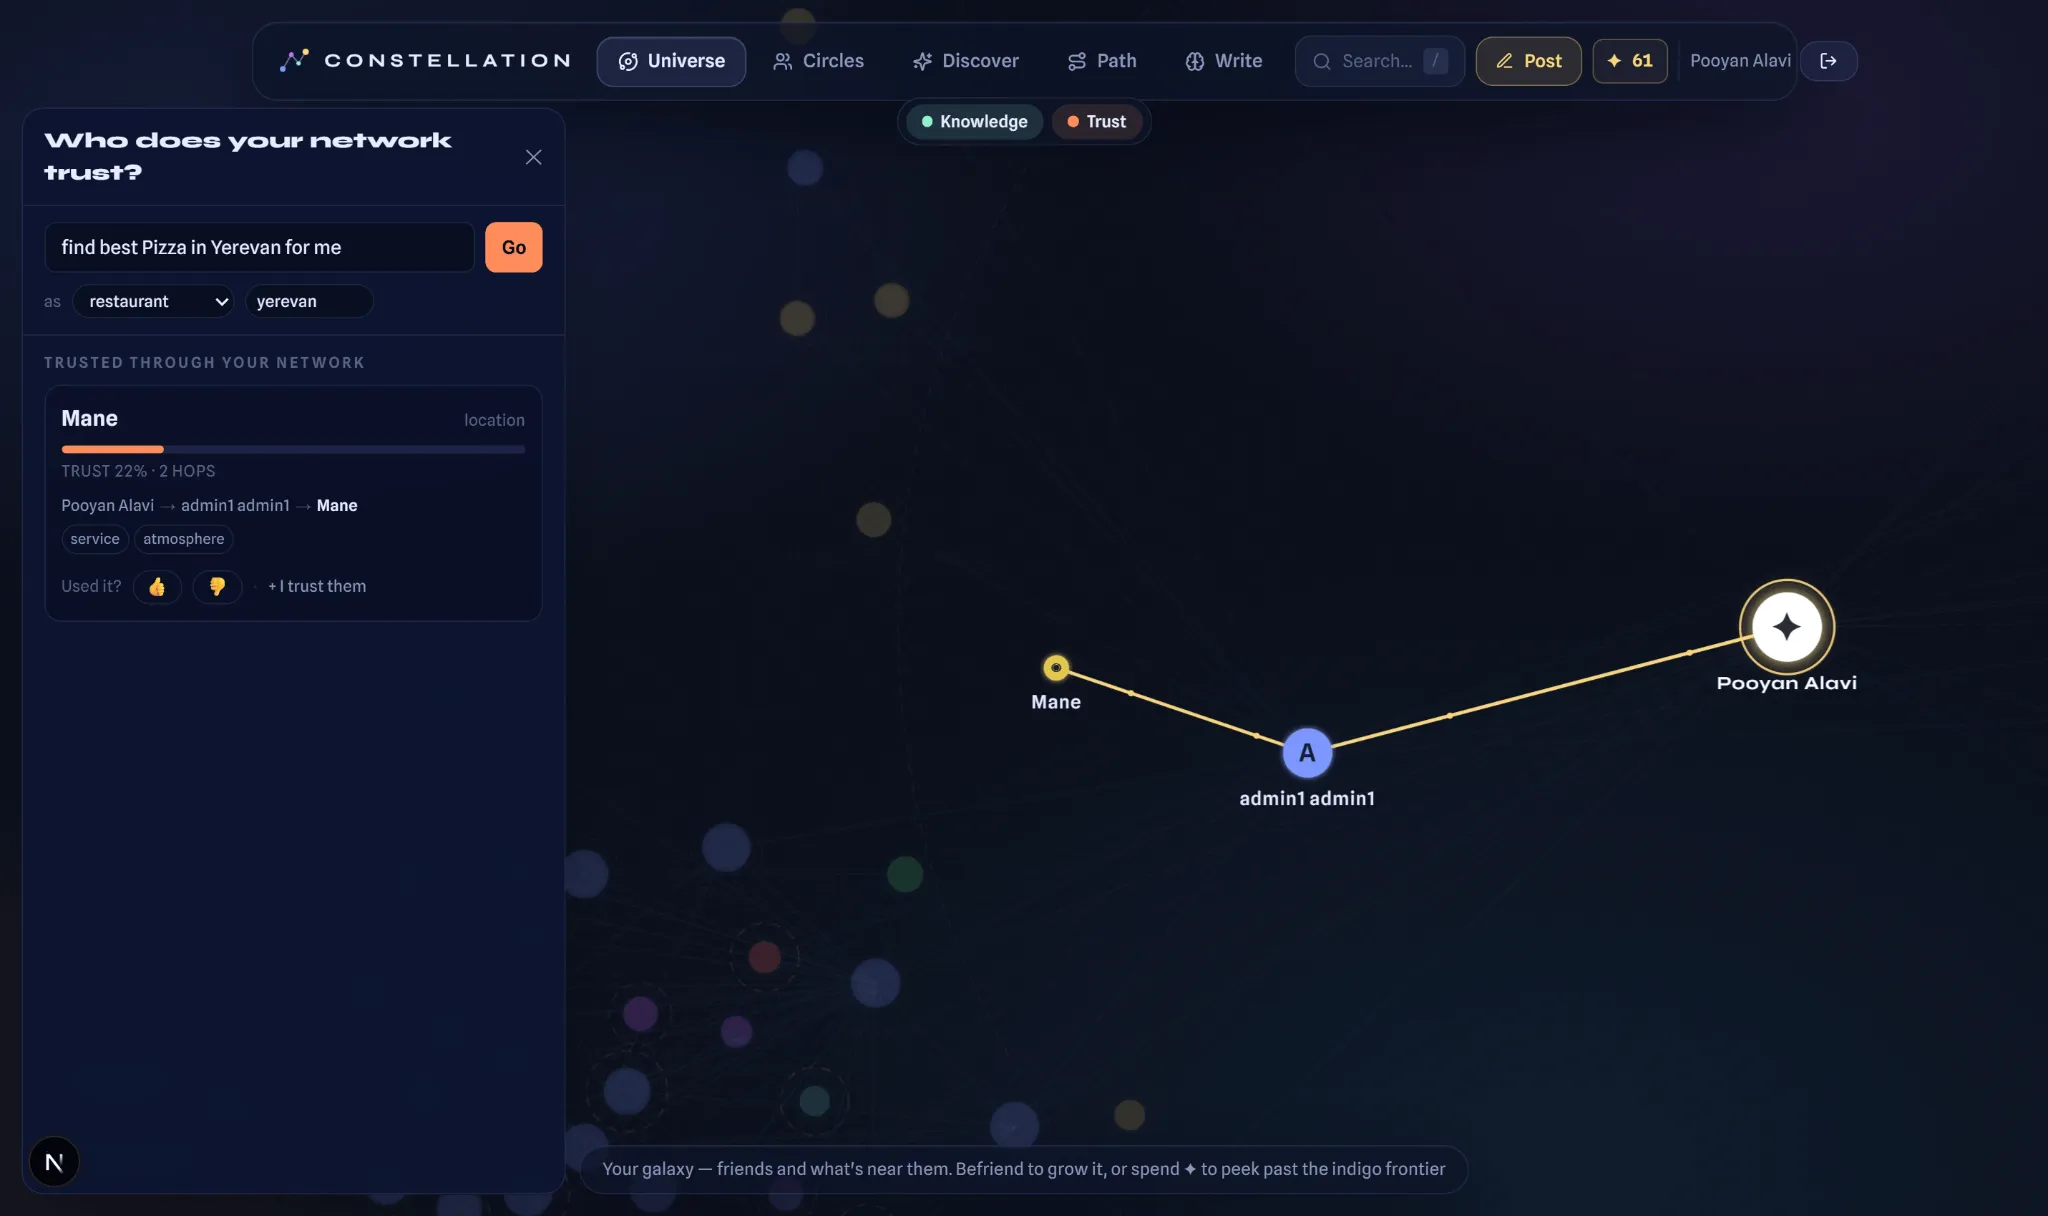2048x1216 pixels.
Task: Click the Pooyan Alavi profile name
Action: click(1740, 61)
